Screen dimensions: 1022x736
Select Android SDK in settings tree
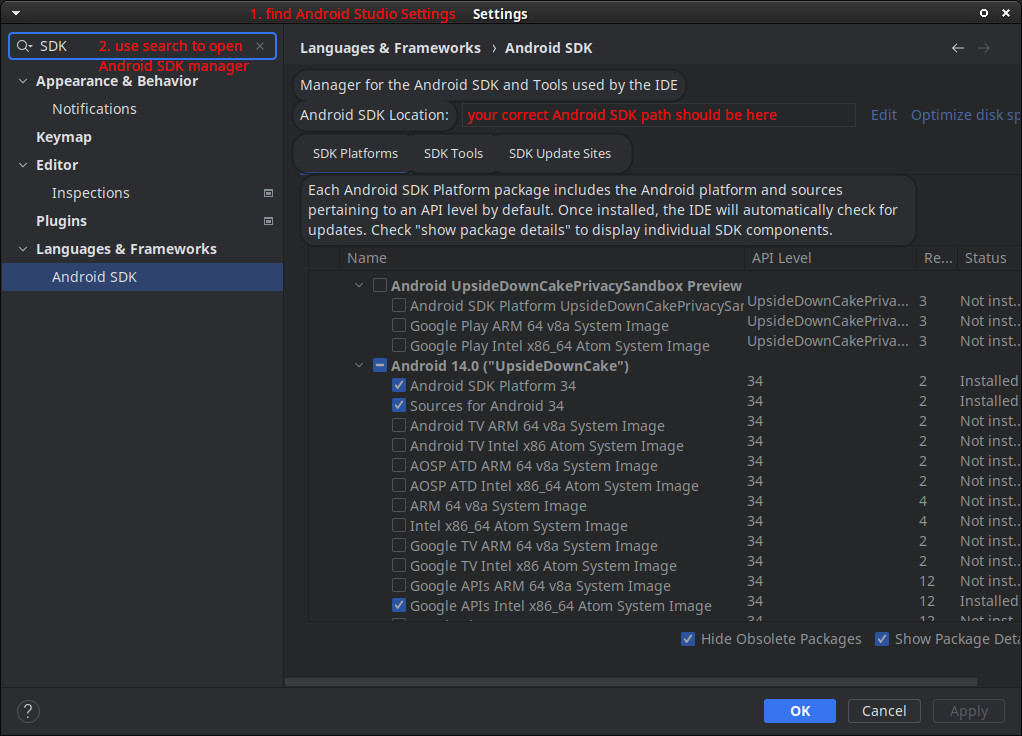142,277
